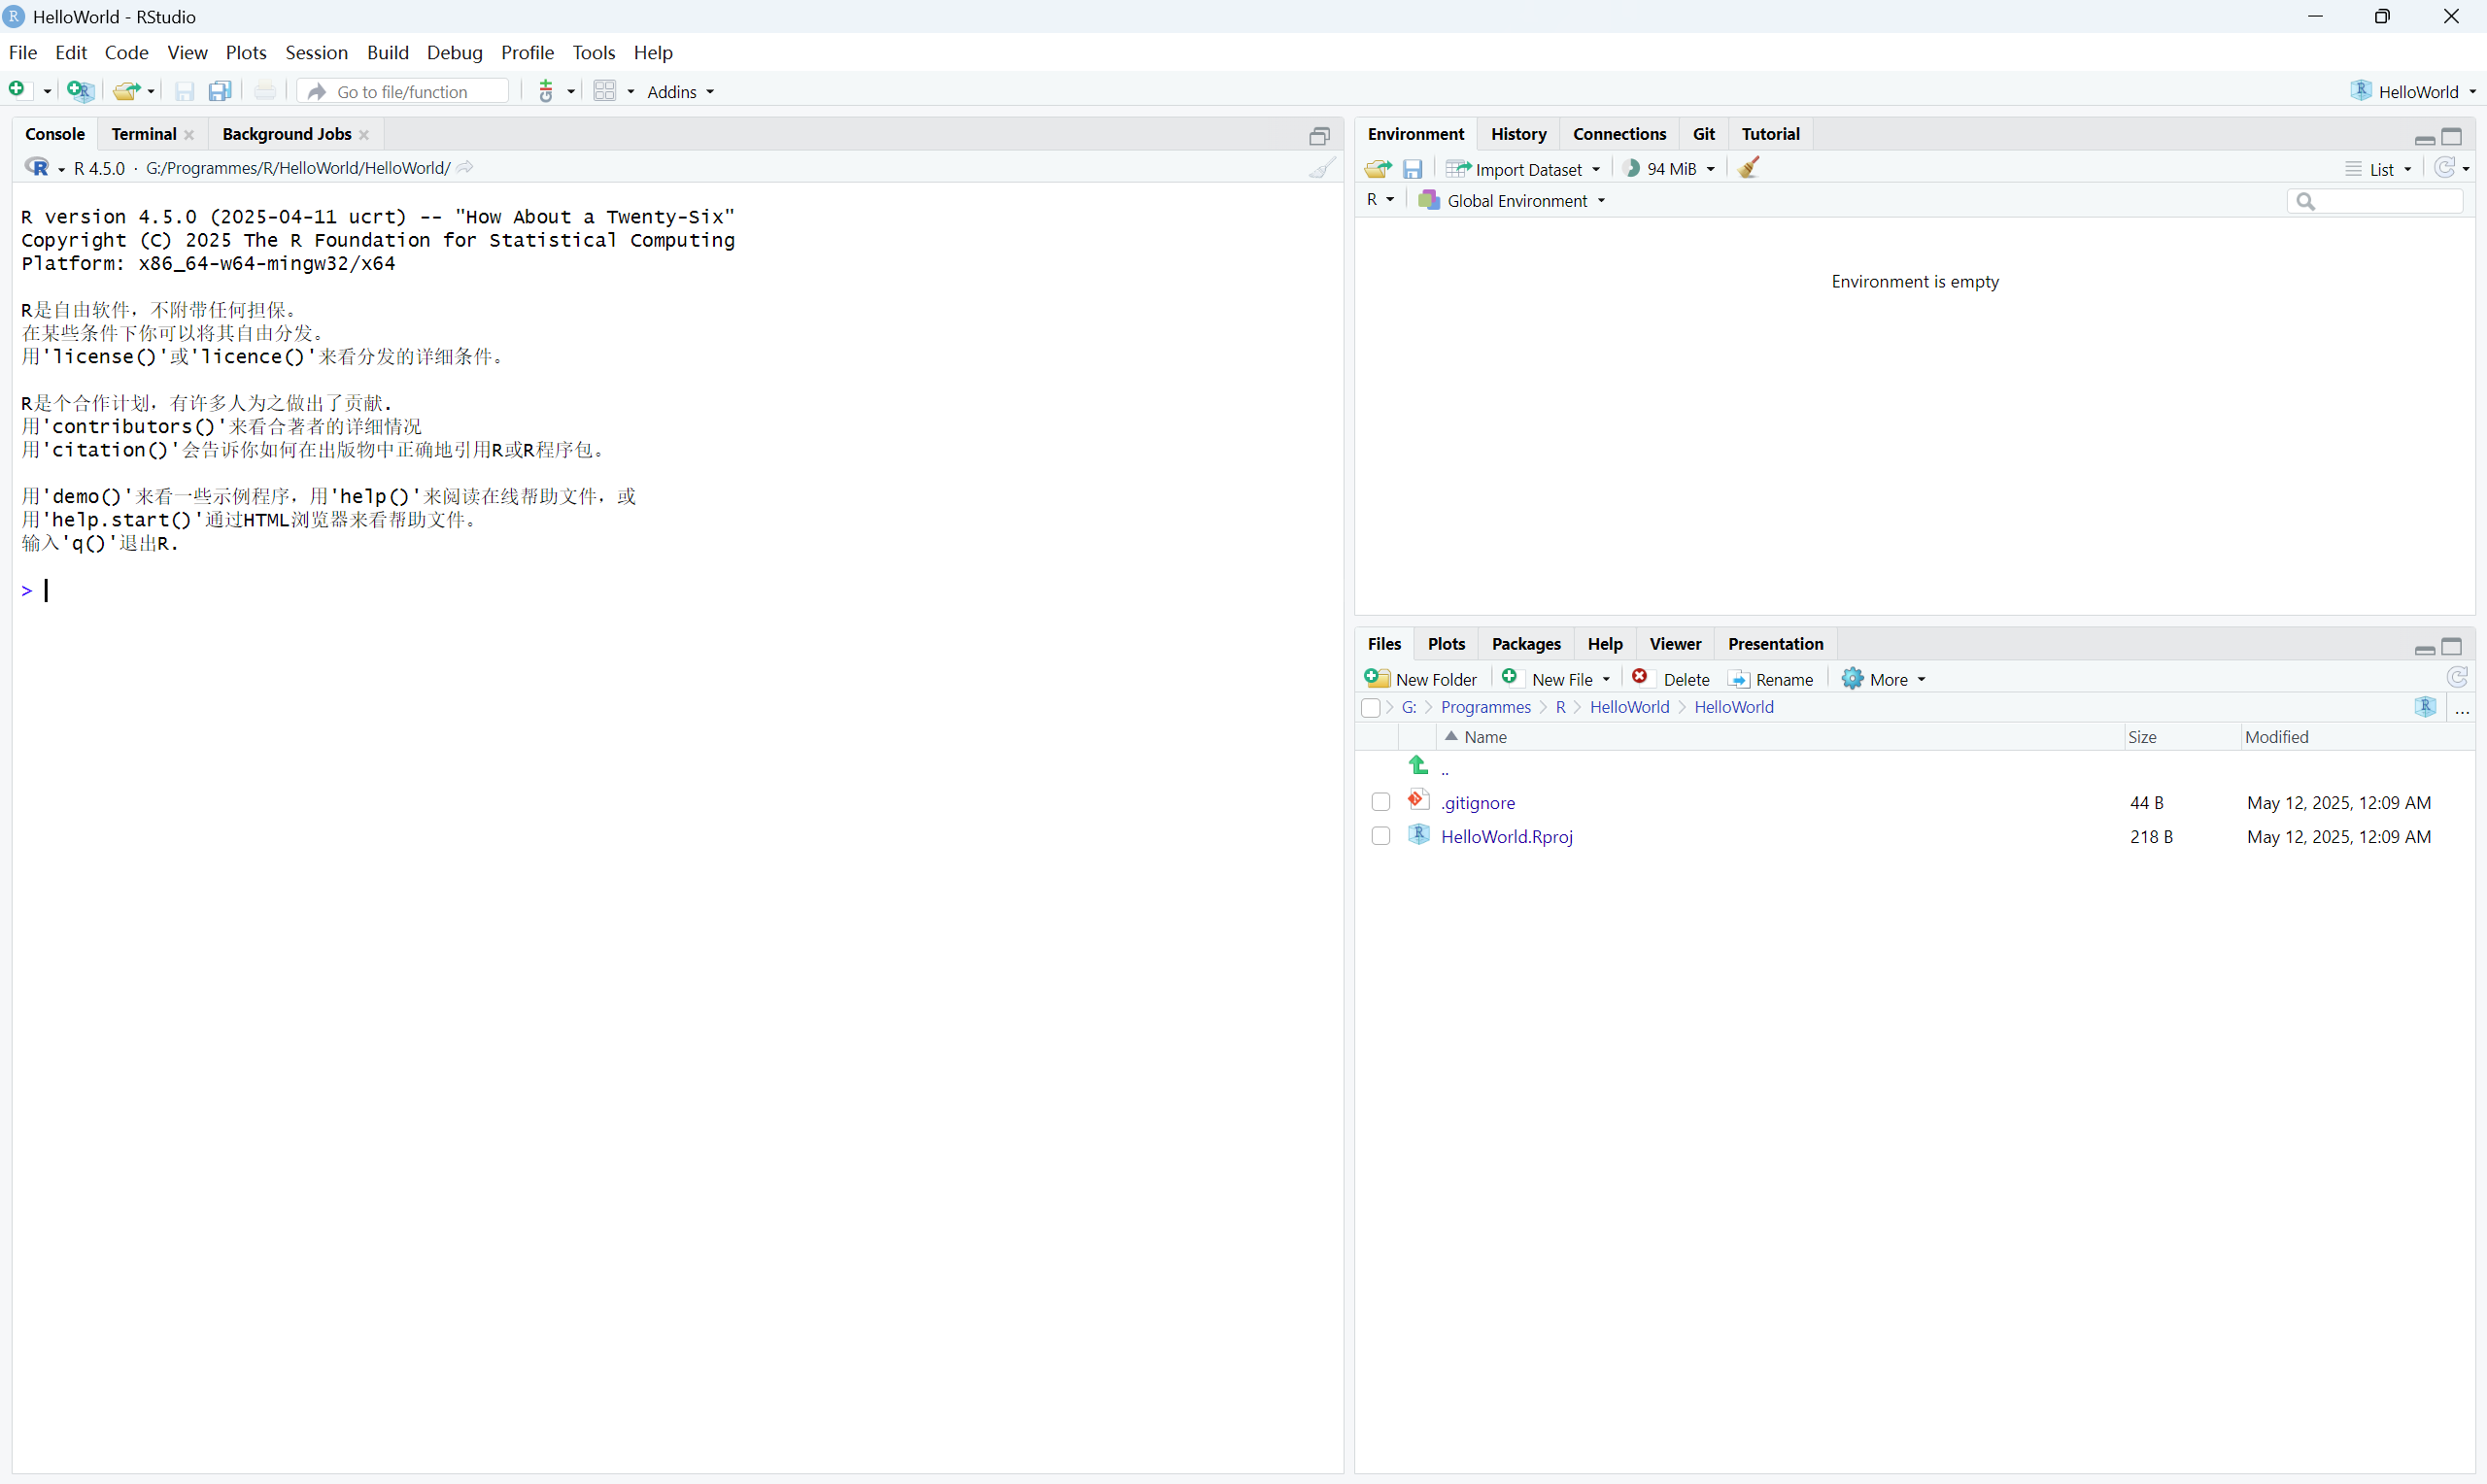Go up to parent directory arrow icon
2487x1484 pixels.
coord(1418,766)
